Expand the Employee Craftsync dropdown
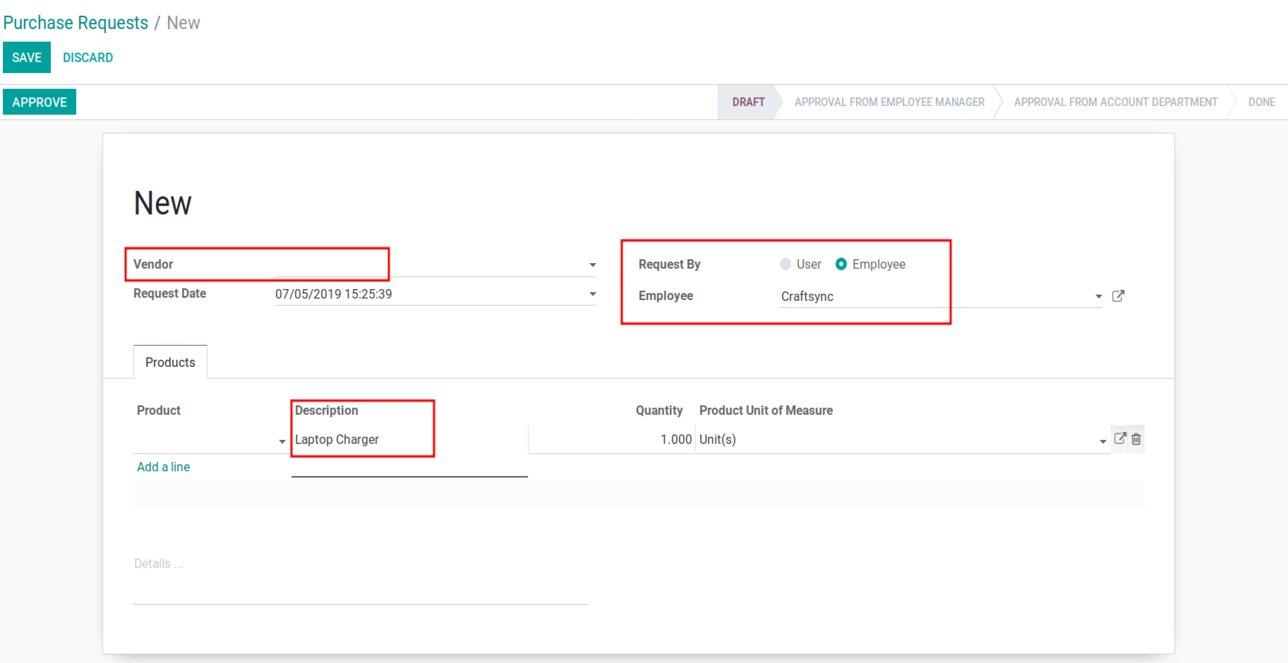This screenshot has height=663, width=1288. pyautogui.click(x=1098, y=297)
